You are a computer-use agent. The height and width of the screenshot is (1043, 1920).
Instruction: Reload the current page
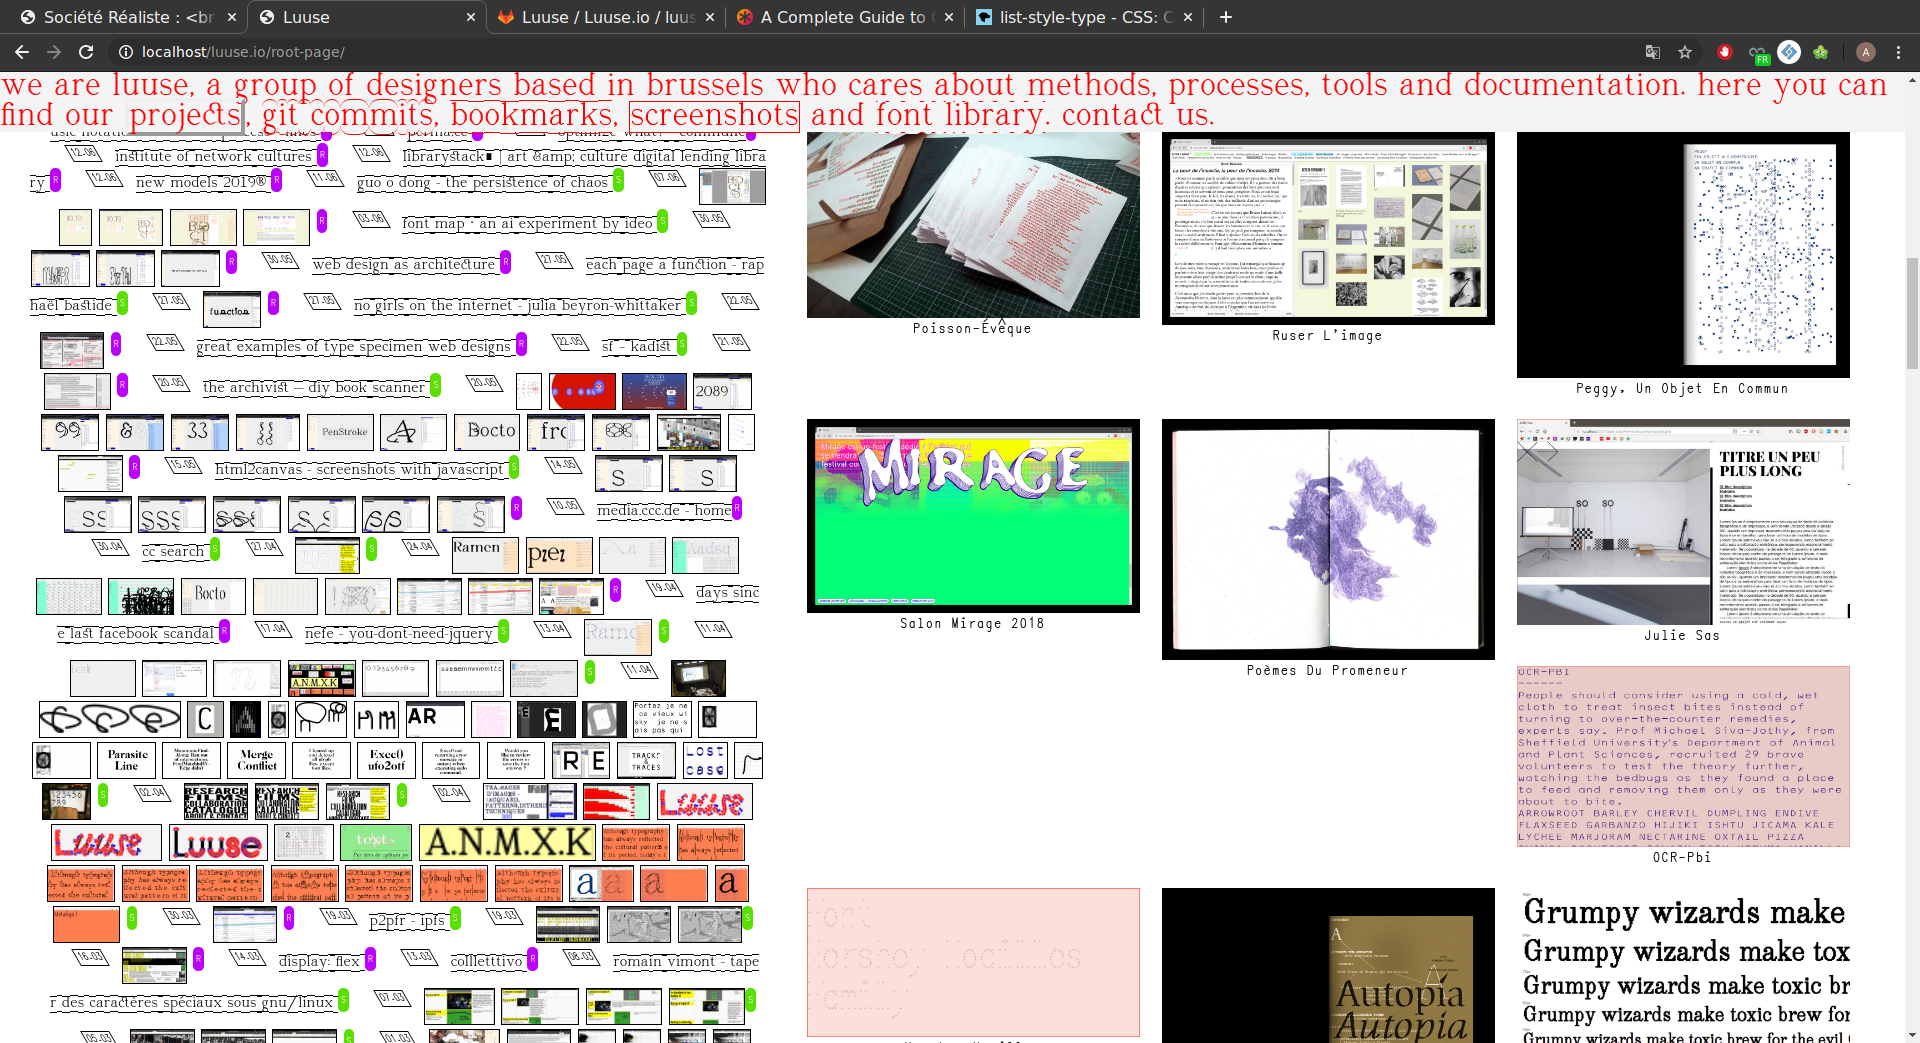point(86,52)
